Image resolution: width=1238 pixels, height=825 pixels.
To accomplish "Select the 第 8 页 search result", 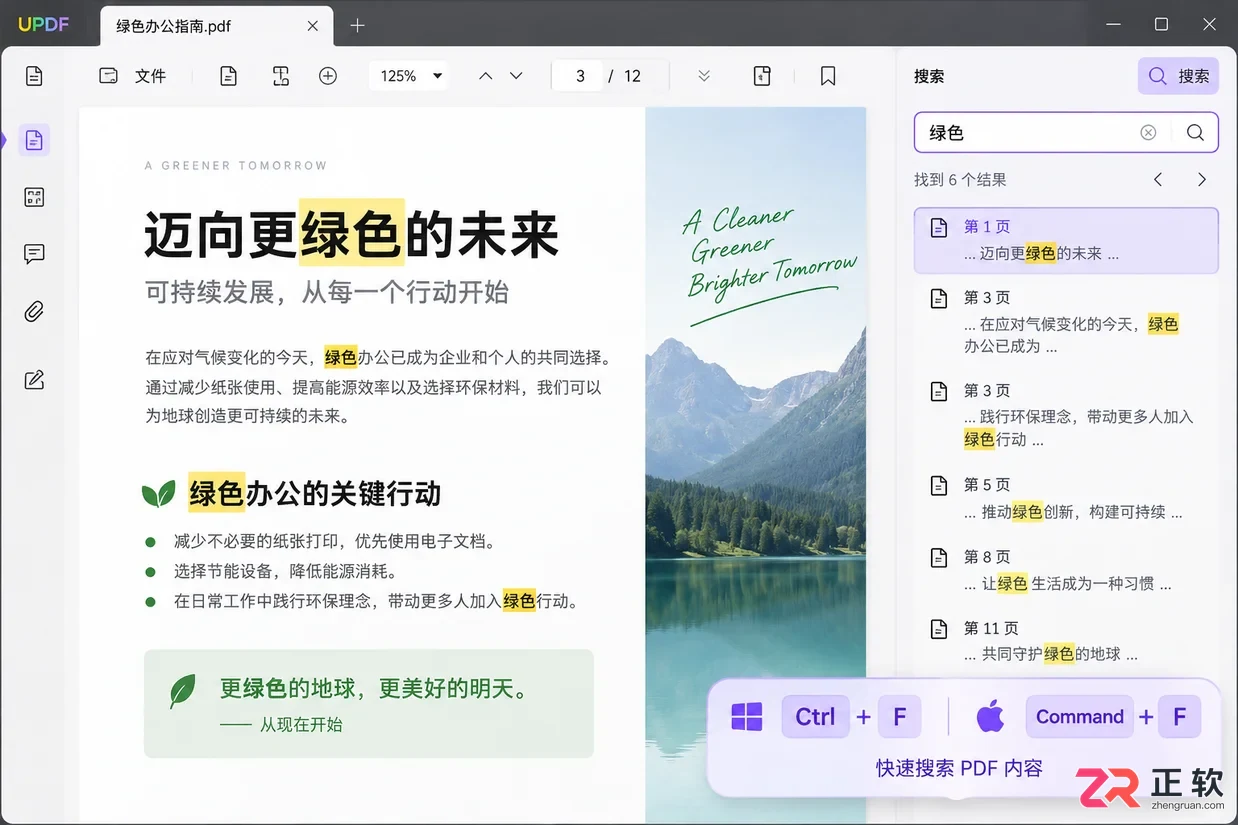I will [1066, 570].
